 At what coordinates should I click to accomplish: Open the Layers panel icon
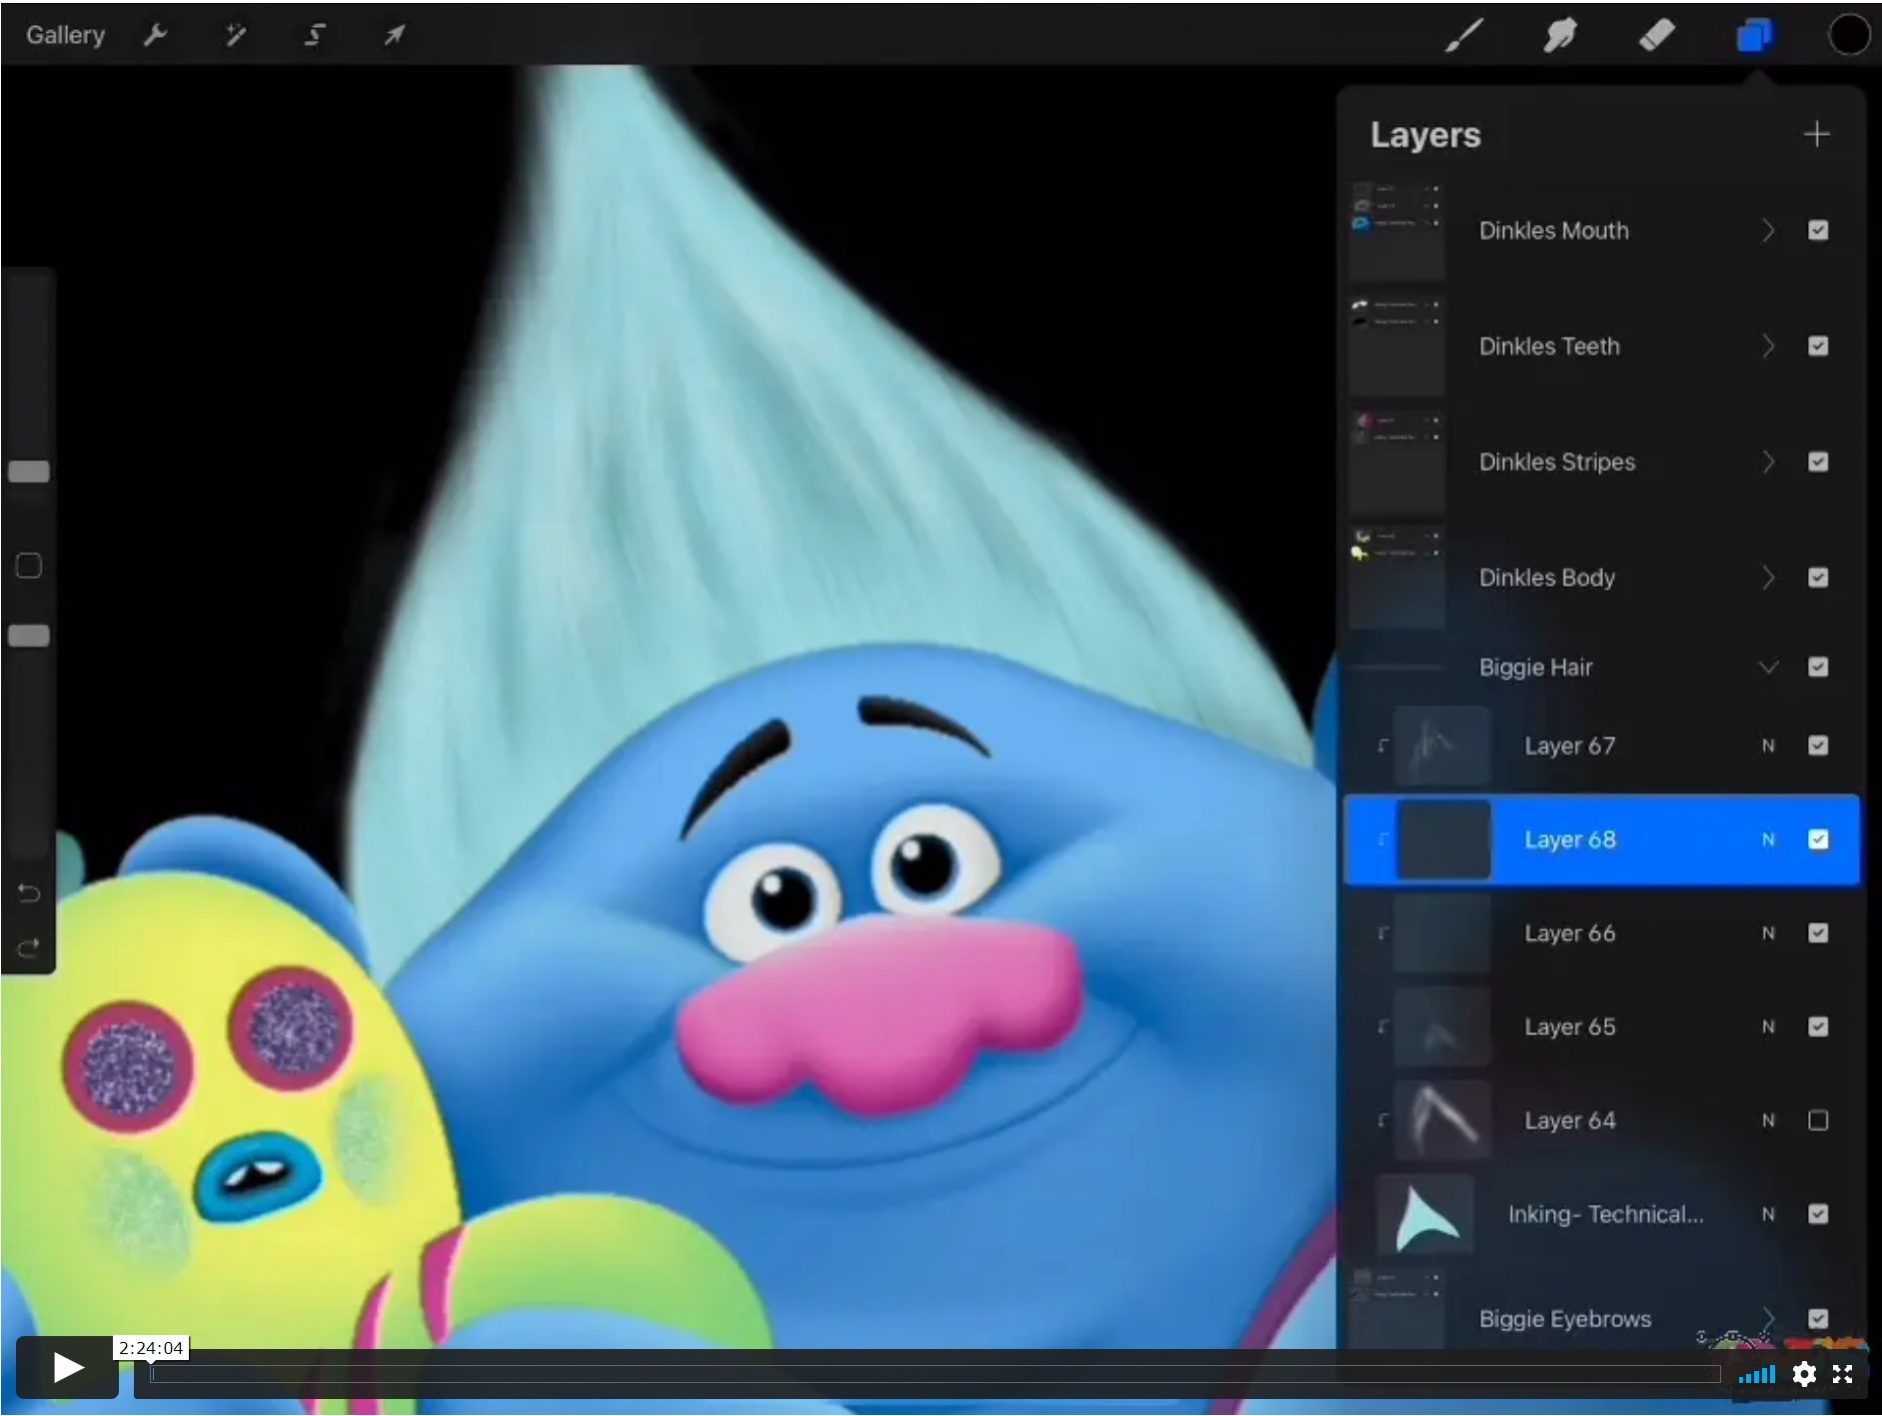(1756, 34)
